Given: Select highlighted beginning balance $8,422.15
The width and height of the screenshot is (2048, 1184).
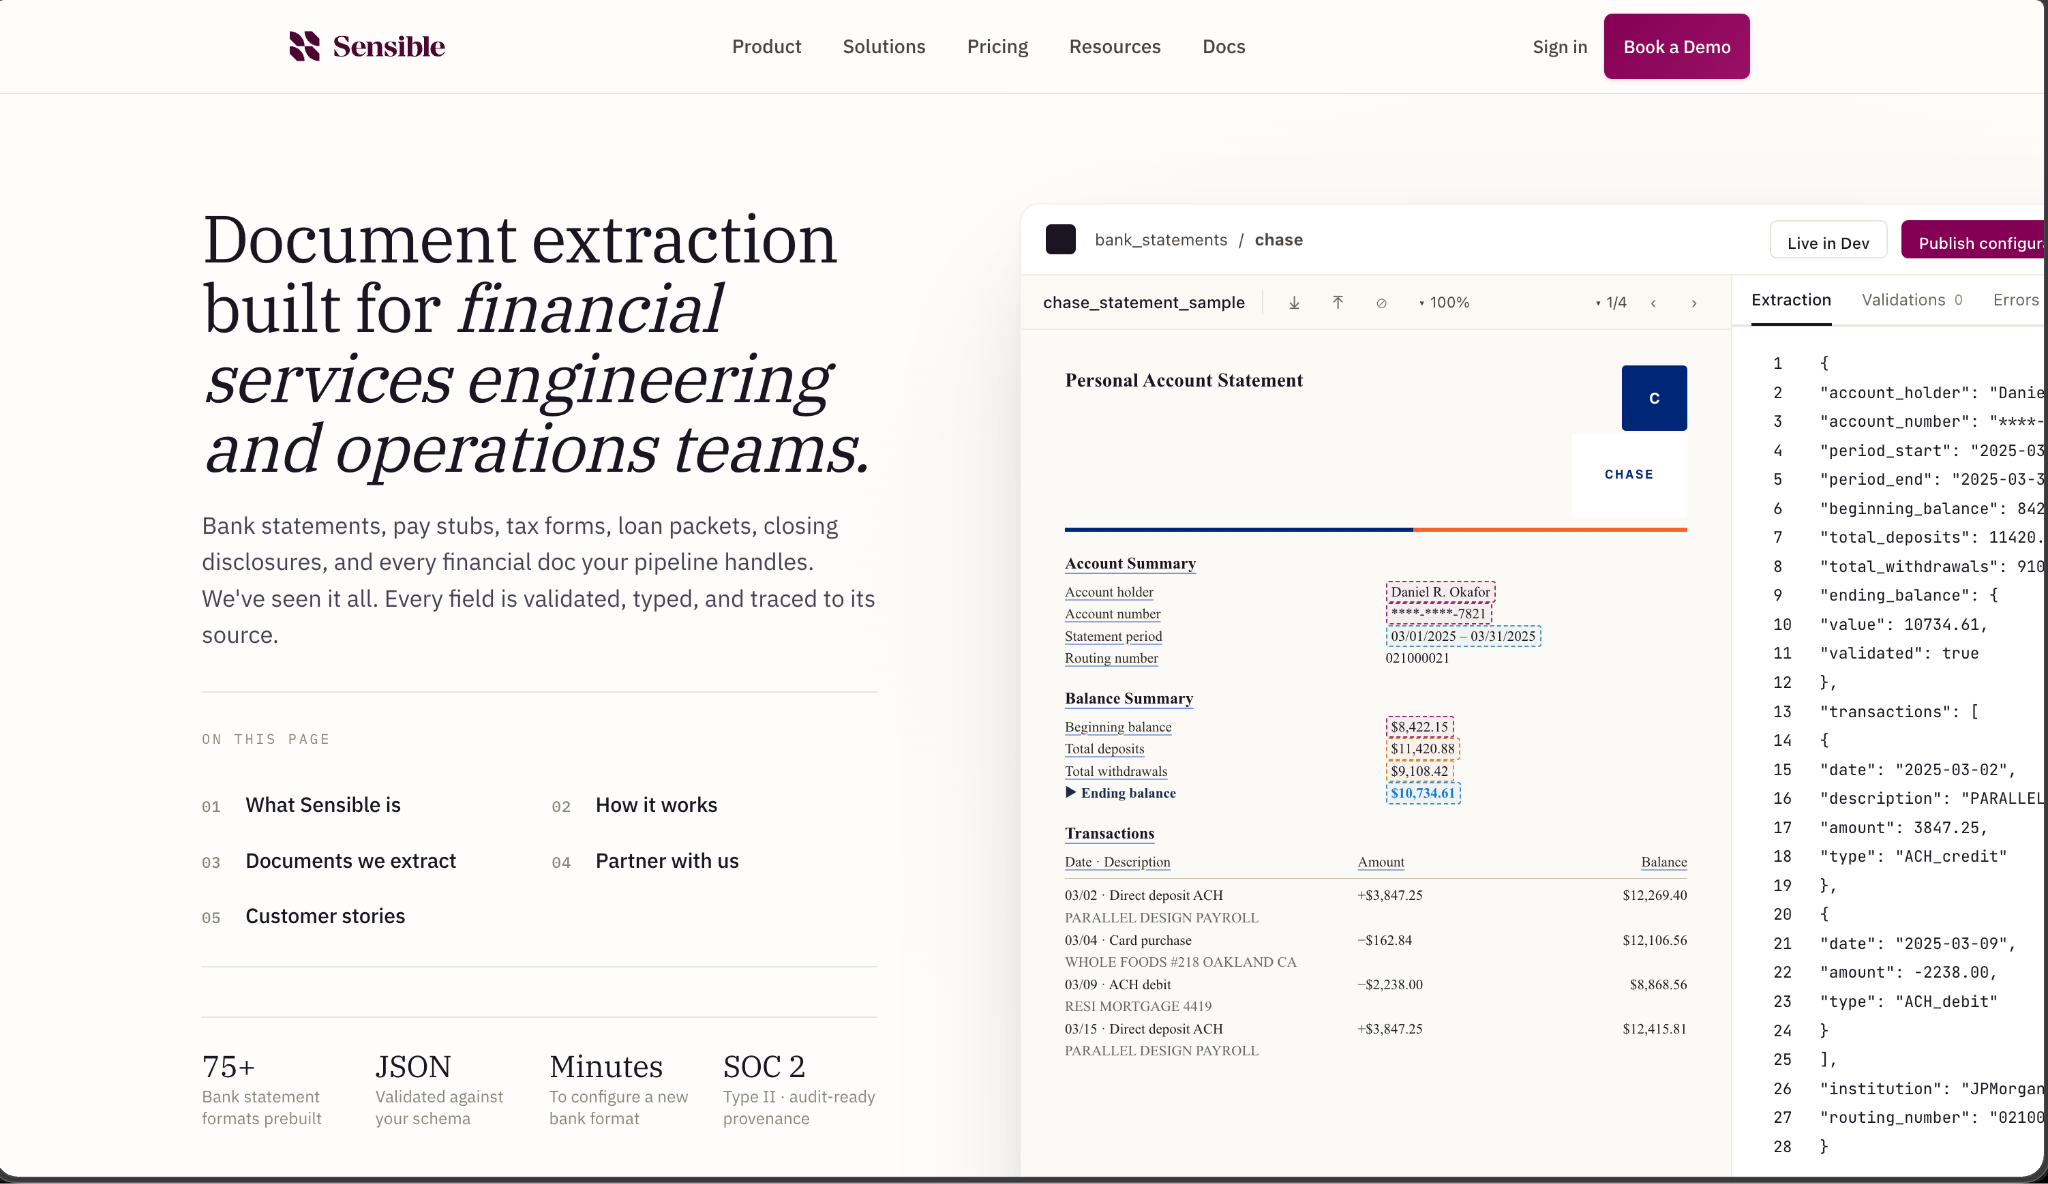Looking at the screenshot, I should point(1419,727).
